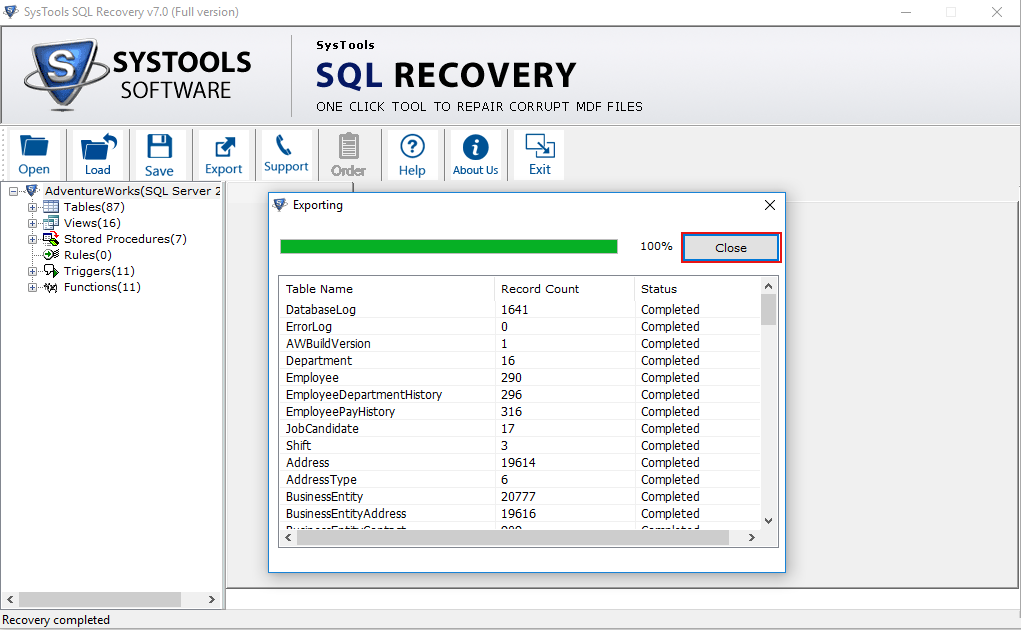Select AdventureWorks(SQL Server) tree label
The height and width of the screenshot is (630, 1021).
133,191
